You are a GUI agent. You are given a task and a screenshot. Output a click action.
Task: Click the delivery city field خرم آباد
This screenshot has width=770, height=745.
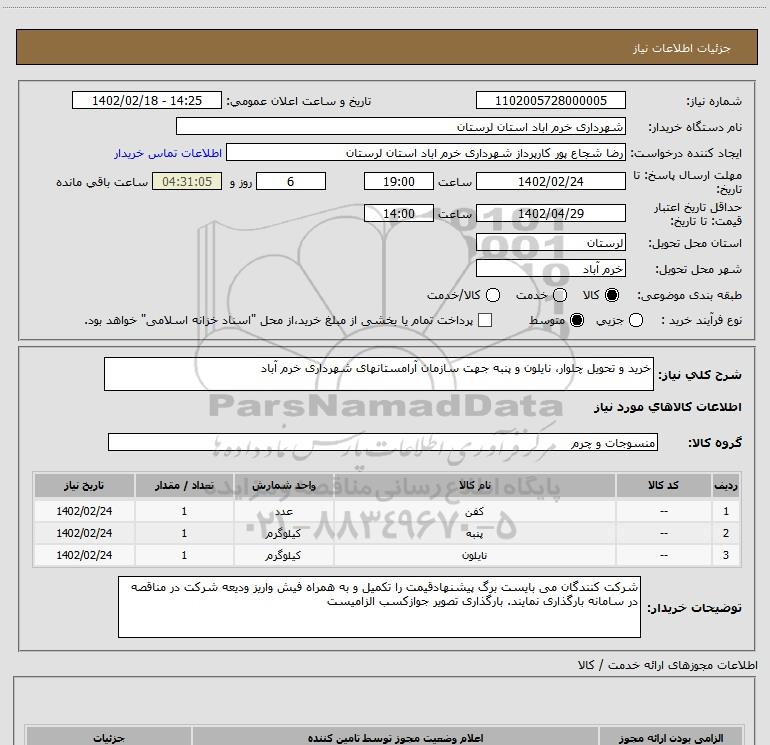point(550,269)
